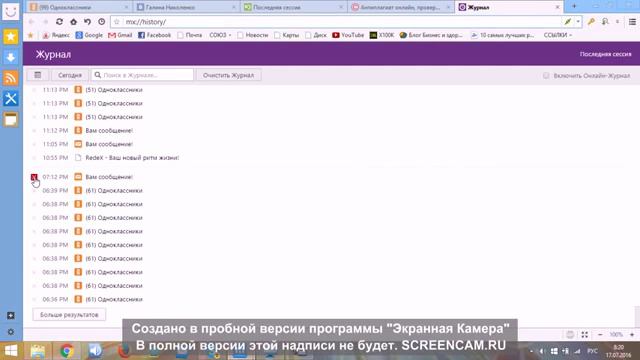Open the Карты bookmark
The image size is (640, 360).
(x=287, y=36)
